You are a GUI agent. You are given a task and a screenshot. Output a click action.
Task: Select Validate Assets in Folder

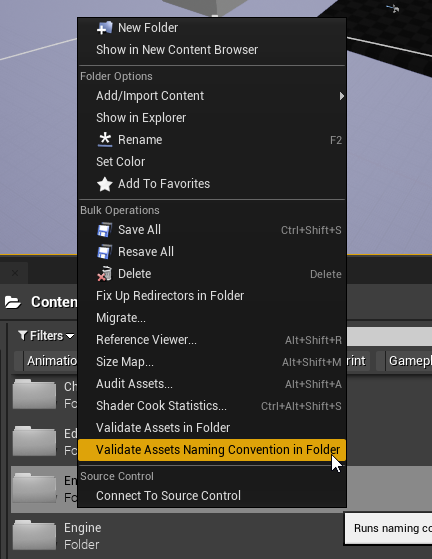[x=212, y=428]
